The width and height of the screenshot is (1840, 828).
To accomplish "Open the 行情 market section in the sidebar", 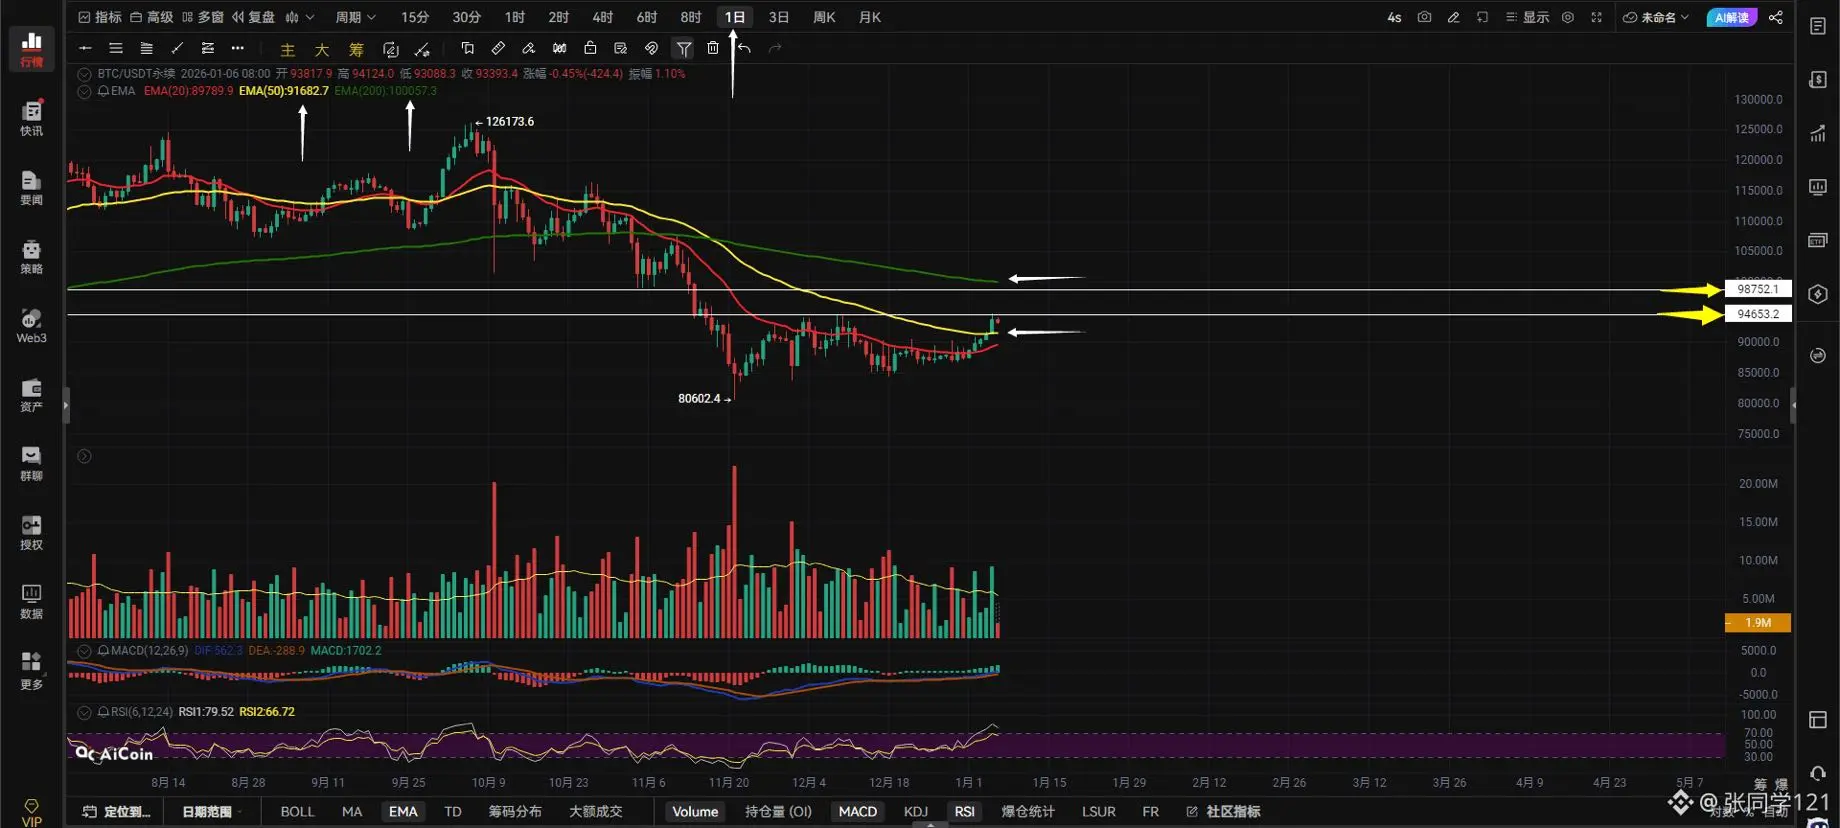I will click(x=31, y=49).
